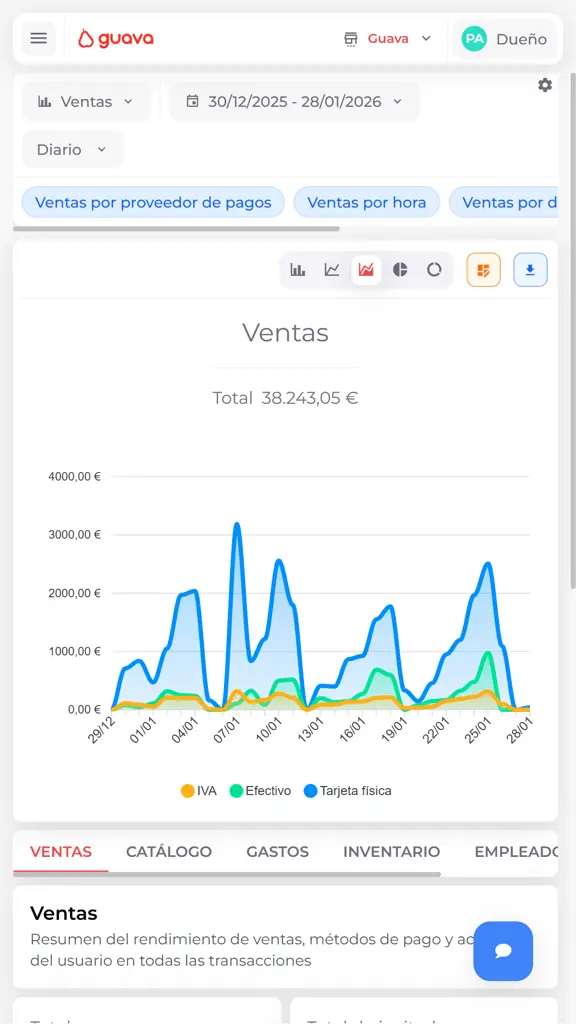
Task: Open the chat bubble widget
Action: [503, 951]
